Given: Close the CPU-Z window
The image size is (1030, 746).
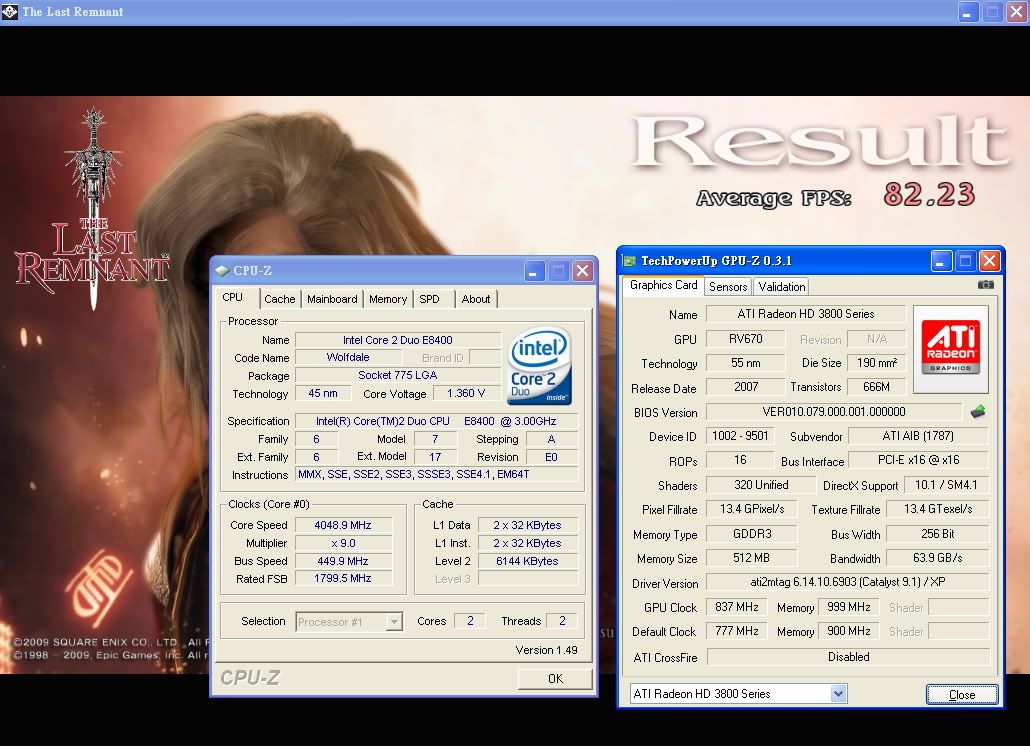Looking at the screenshot, I should click(583, 271).
